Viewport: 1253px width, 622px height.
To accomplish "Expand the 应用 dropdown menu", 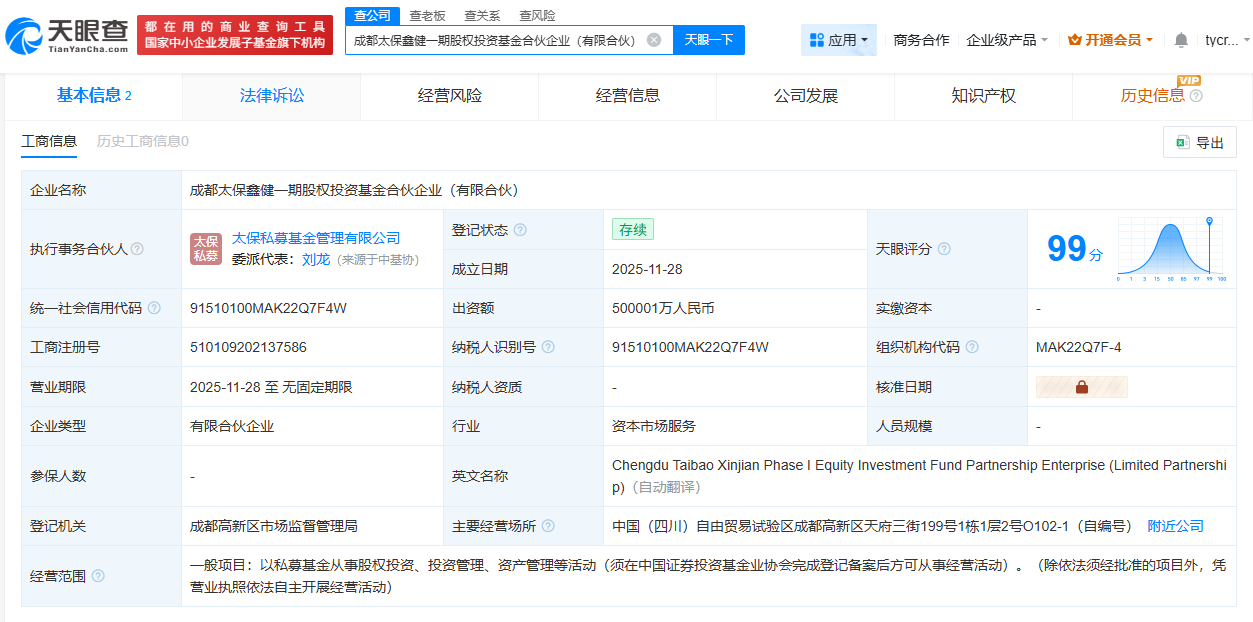I will click(x=838, y=40).
